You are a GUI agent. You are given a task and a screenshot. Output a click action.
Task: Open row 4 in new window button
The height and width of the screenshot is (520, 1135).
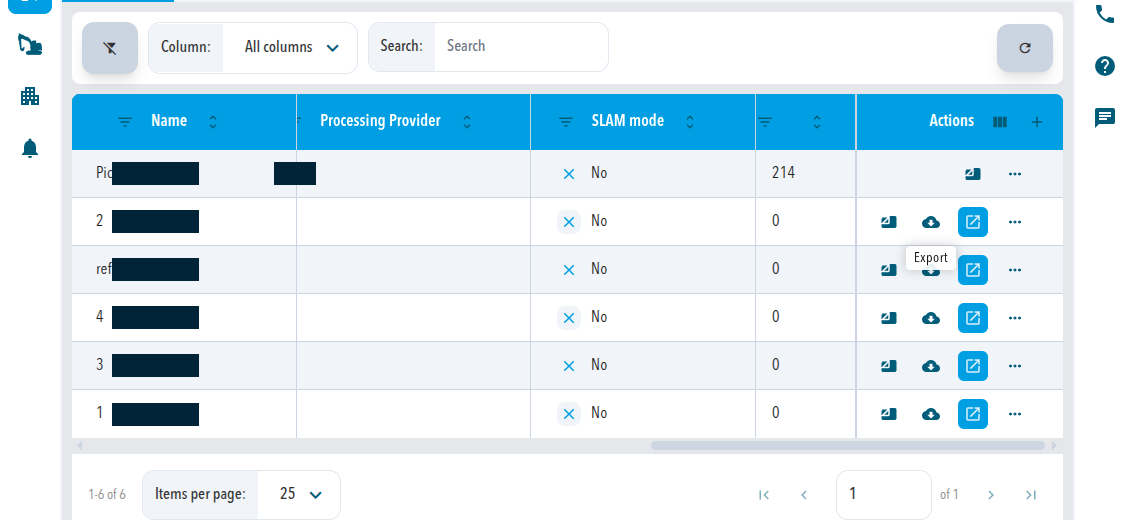(973, 318)
